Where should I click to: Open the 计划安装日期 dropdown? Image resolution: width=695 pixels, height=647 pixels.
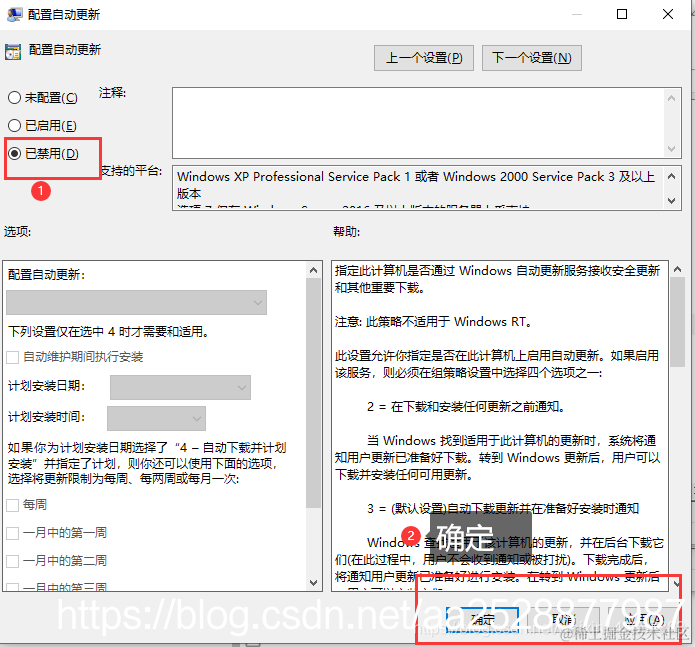(x=180, y=387)
